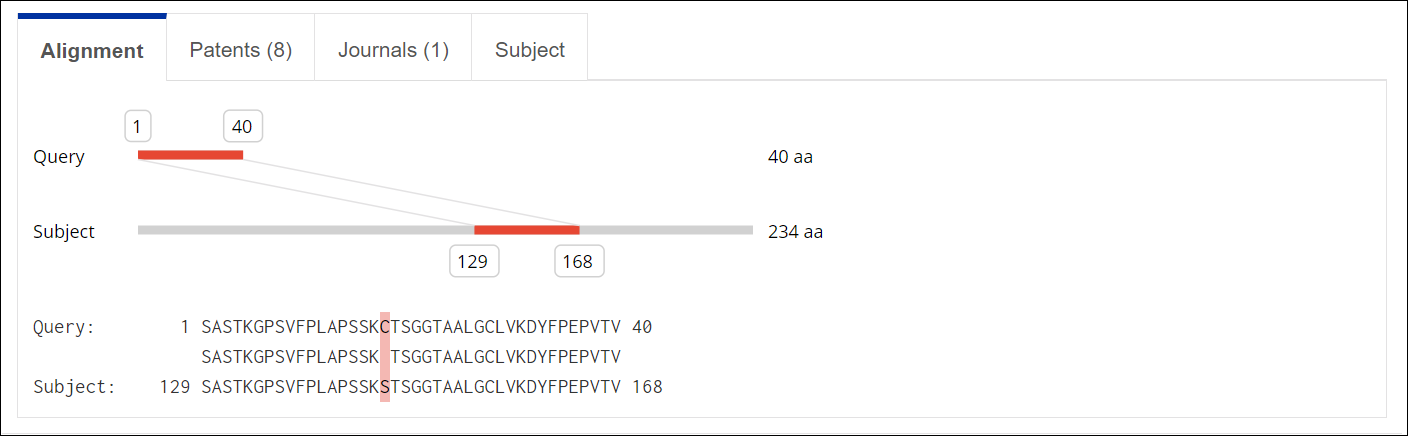1408x436 pixels.
Task: Select the red matched region on Subject bar
Action: point(526,230)
